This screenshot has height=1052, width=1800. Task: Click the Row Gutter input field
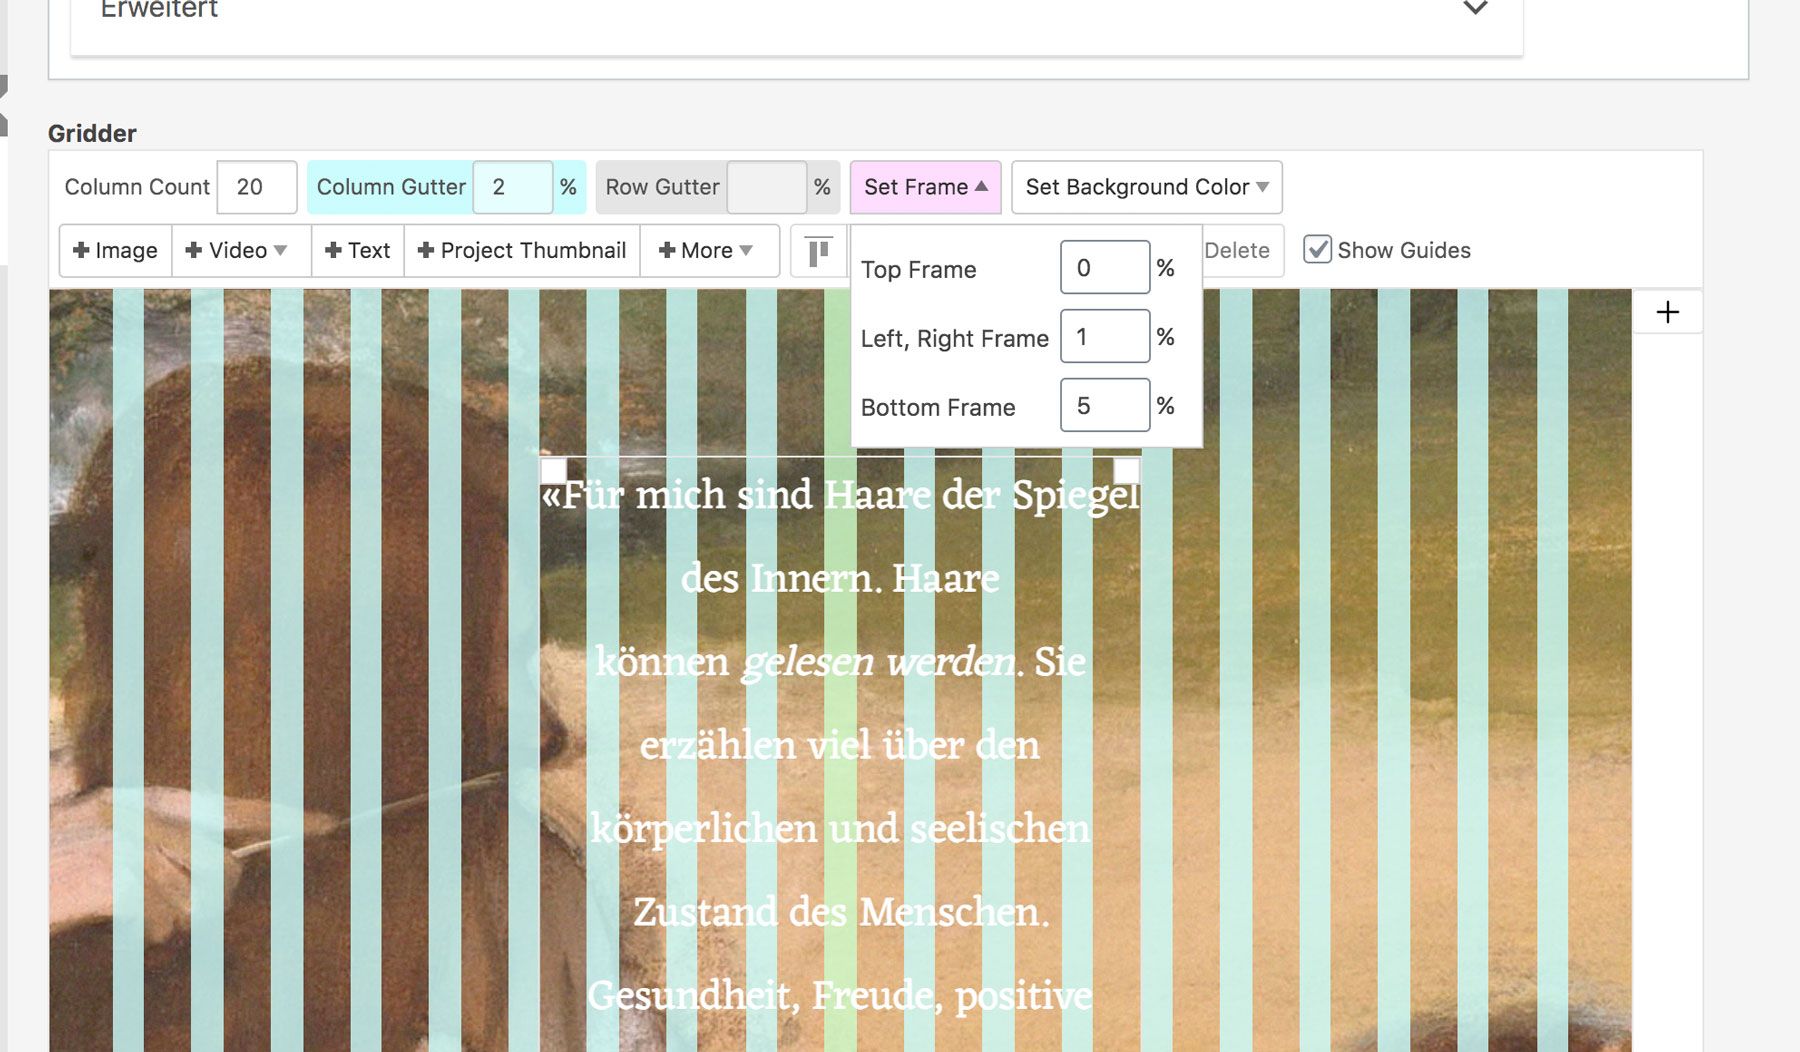click(766, 188)
